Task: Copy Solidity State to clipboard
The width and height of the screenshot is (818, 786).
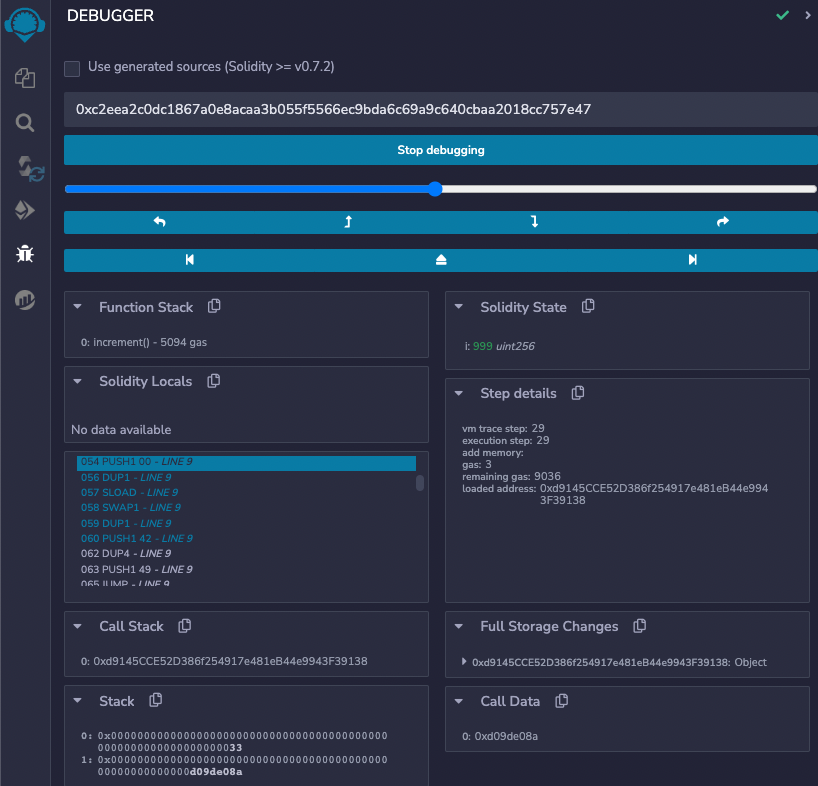Action: pos(588,306)
